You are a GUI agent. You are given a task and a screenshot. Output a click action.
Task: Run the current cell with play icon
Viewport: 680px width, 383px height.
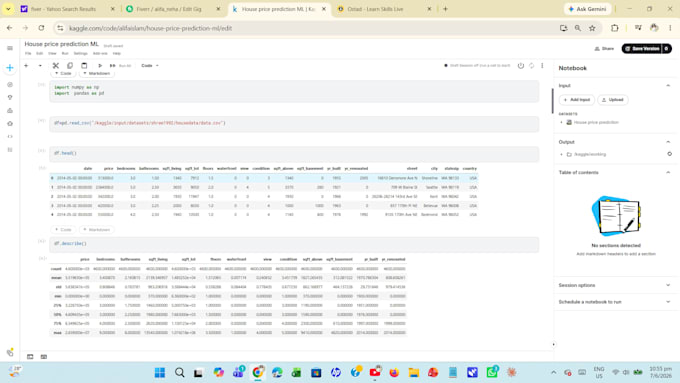(100, 65)
